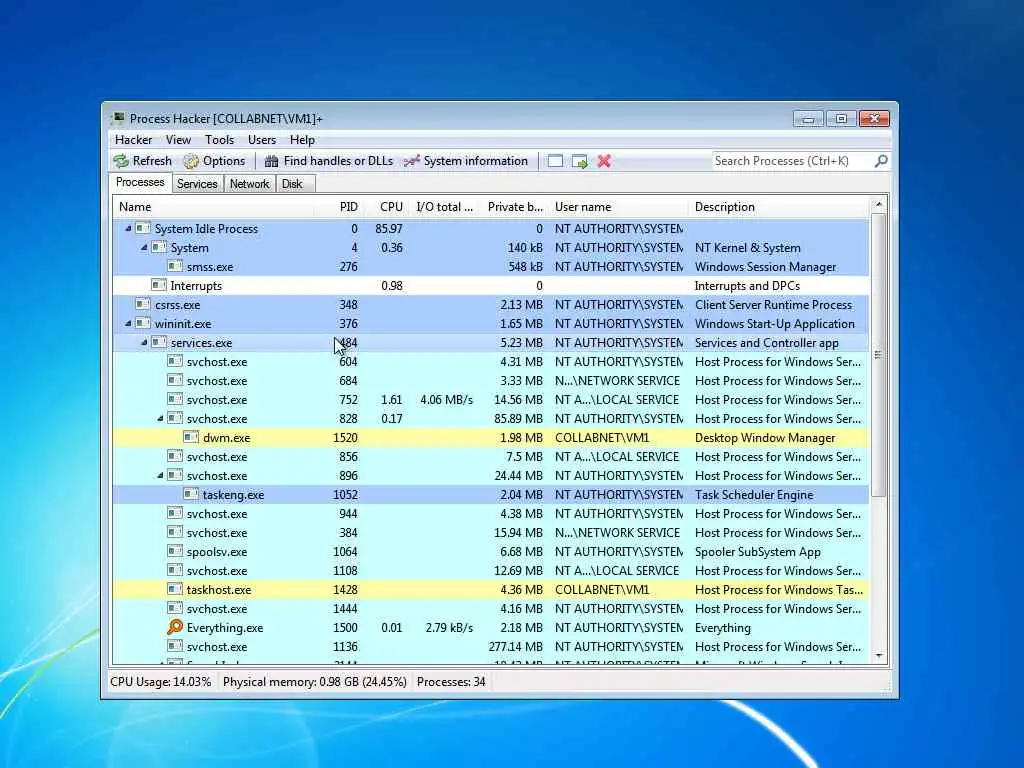Click the csrss.exe process icon
1024x768 pixels.
pyautogui.click(x=142, y=304)
